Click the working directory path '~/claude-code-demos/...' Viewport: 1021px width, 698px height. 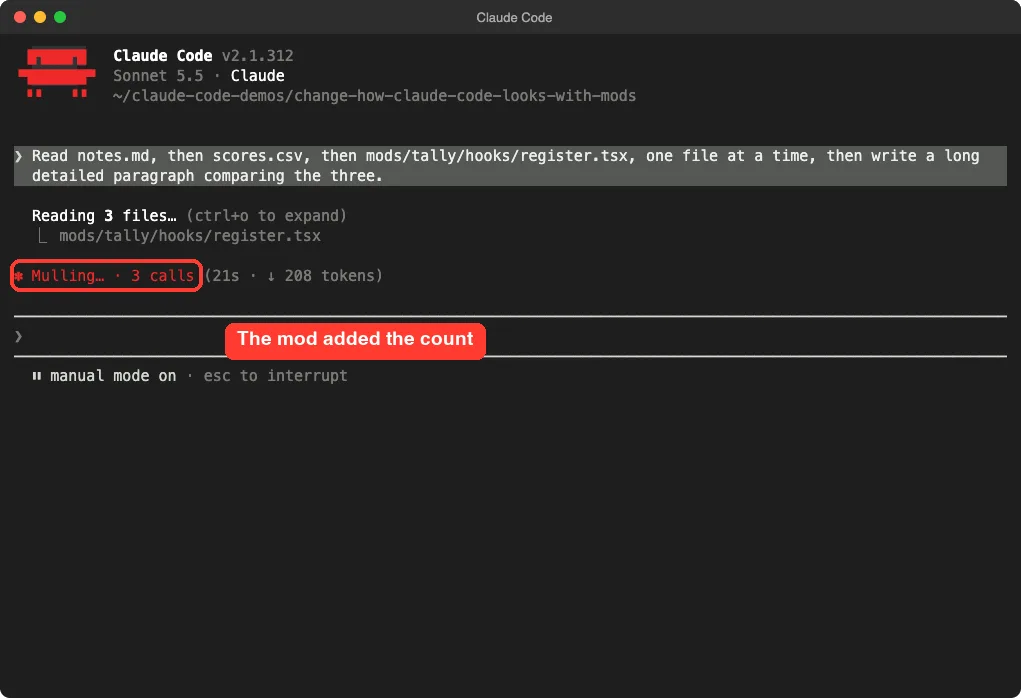click(374, 96)
